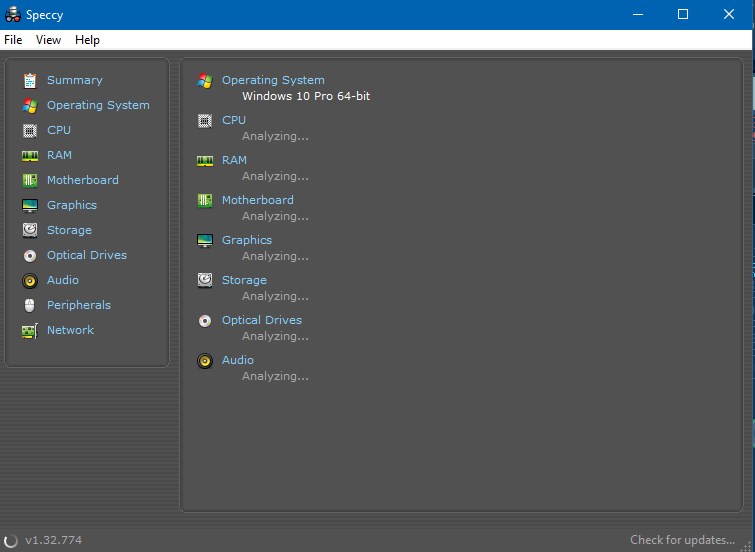Open the View menu
This screenshot has width=755, height=552.
tap(48, 40)
